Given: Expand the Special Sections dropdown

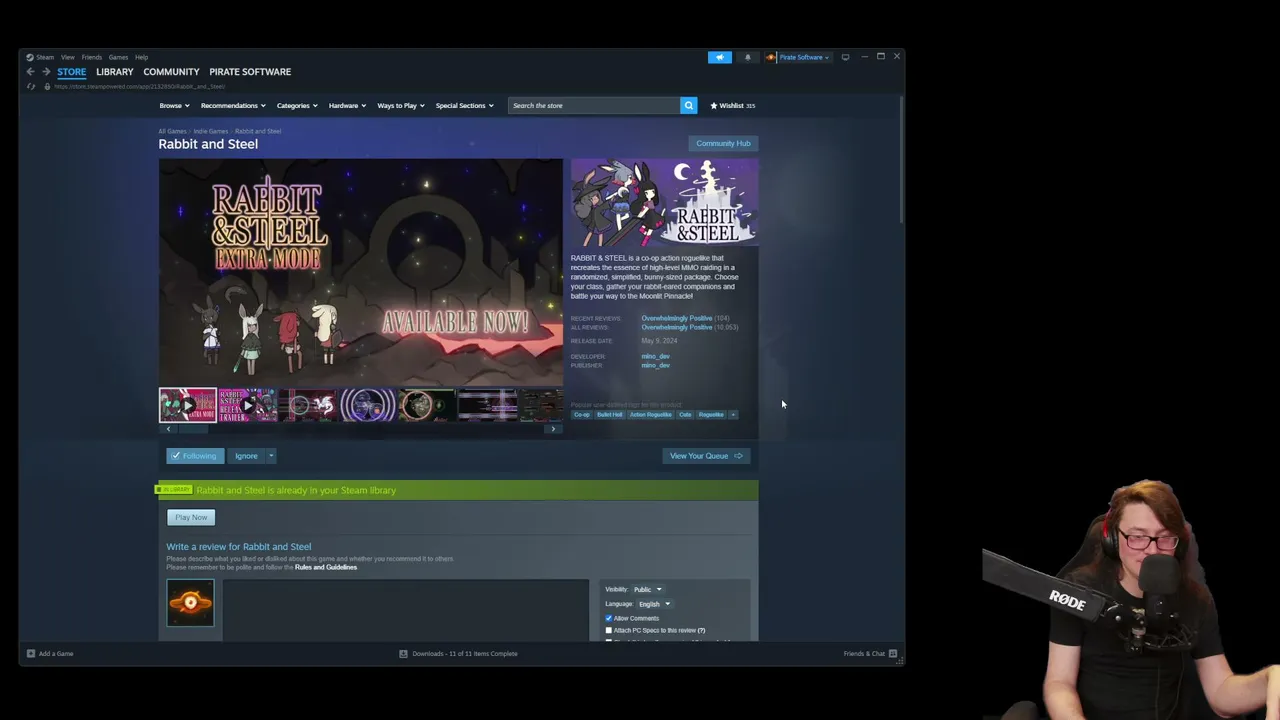Looking at the screenshot, I should (x=464, y=105).
